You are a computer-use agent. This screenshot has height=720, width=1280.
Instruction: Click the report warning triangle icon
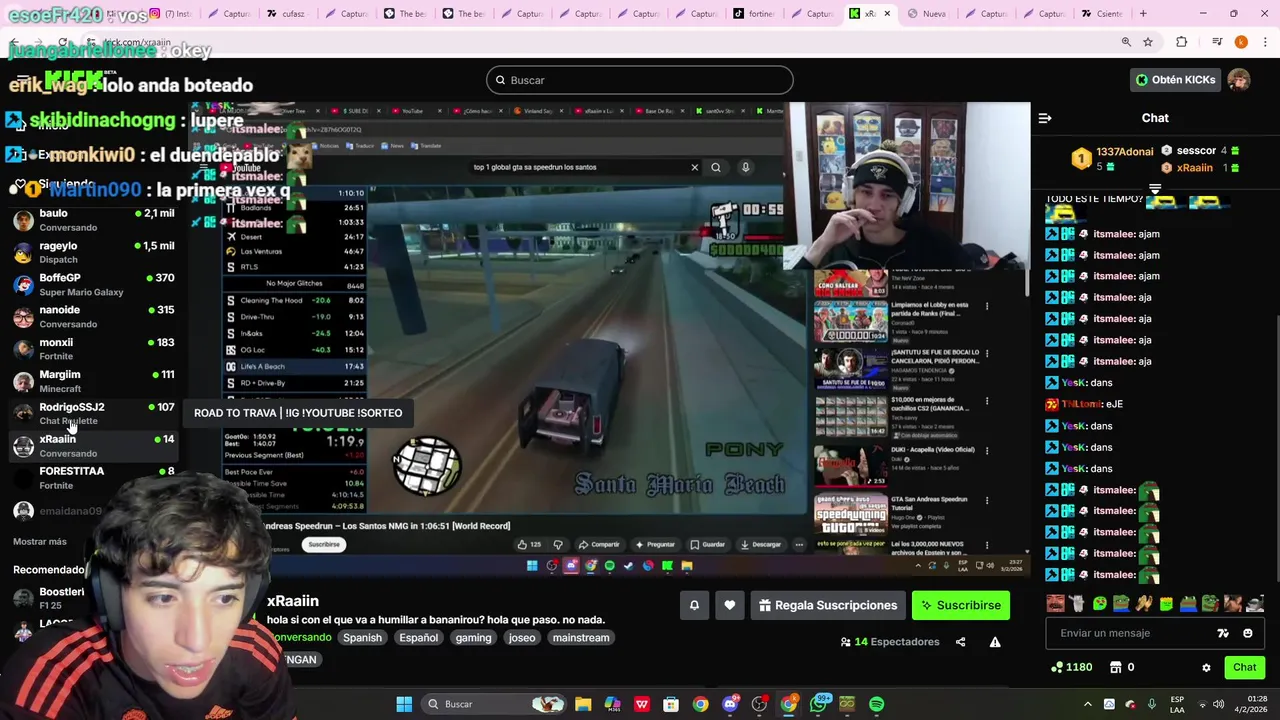tap(995, 642)
